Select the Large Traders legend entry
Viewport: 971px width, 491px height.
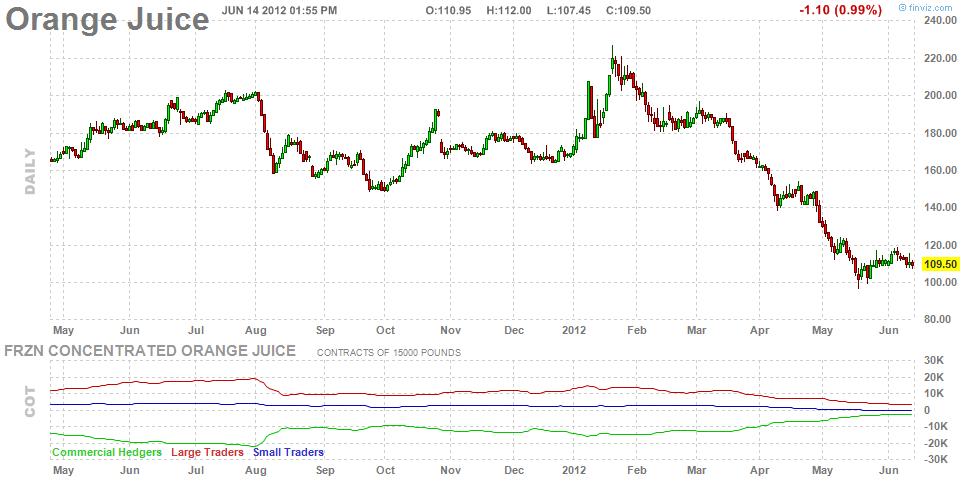tap(207, 453)
